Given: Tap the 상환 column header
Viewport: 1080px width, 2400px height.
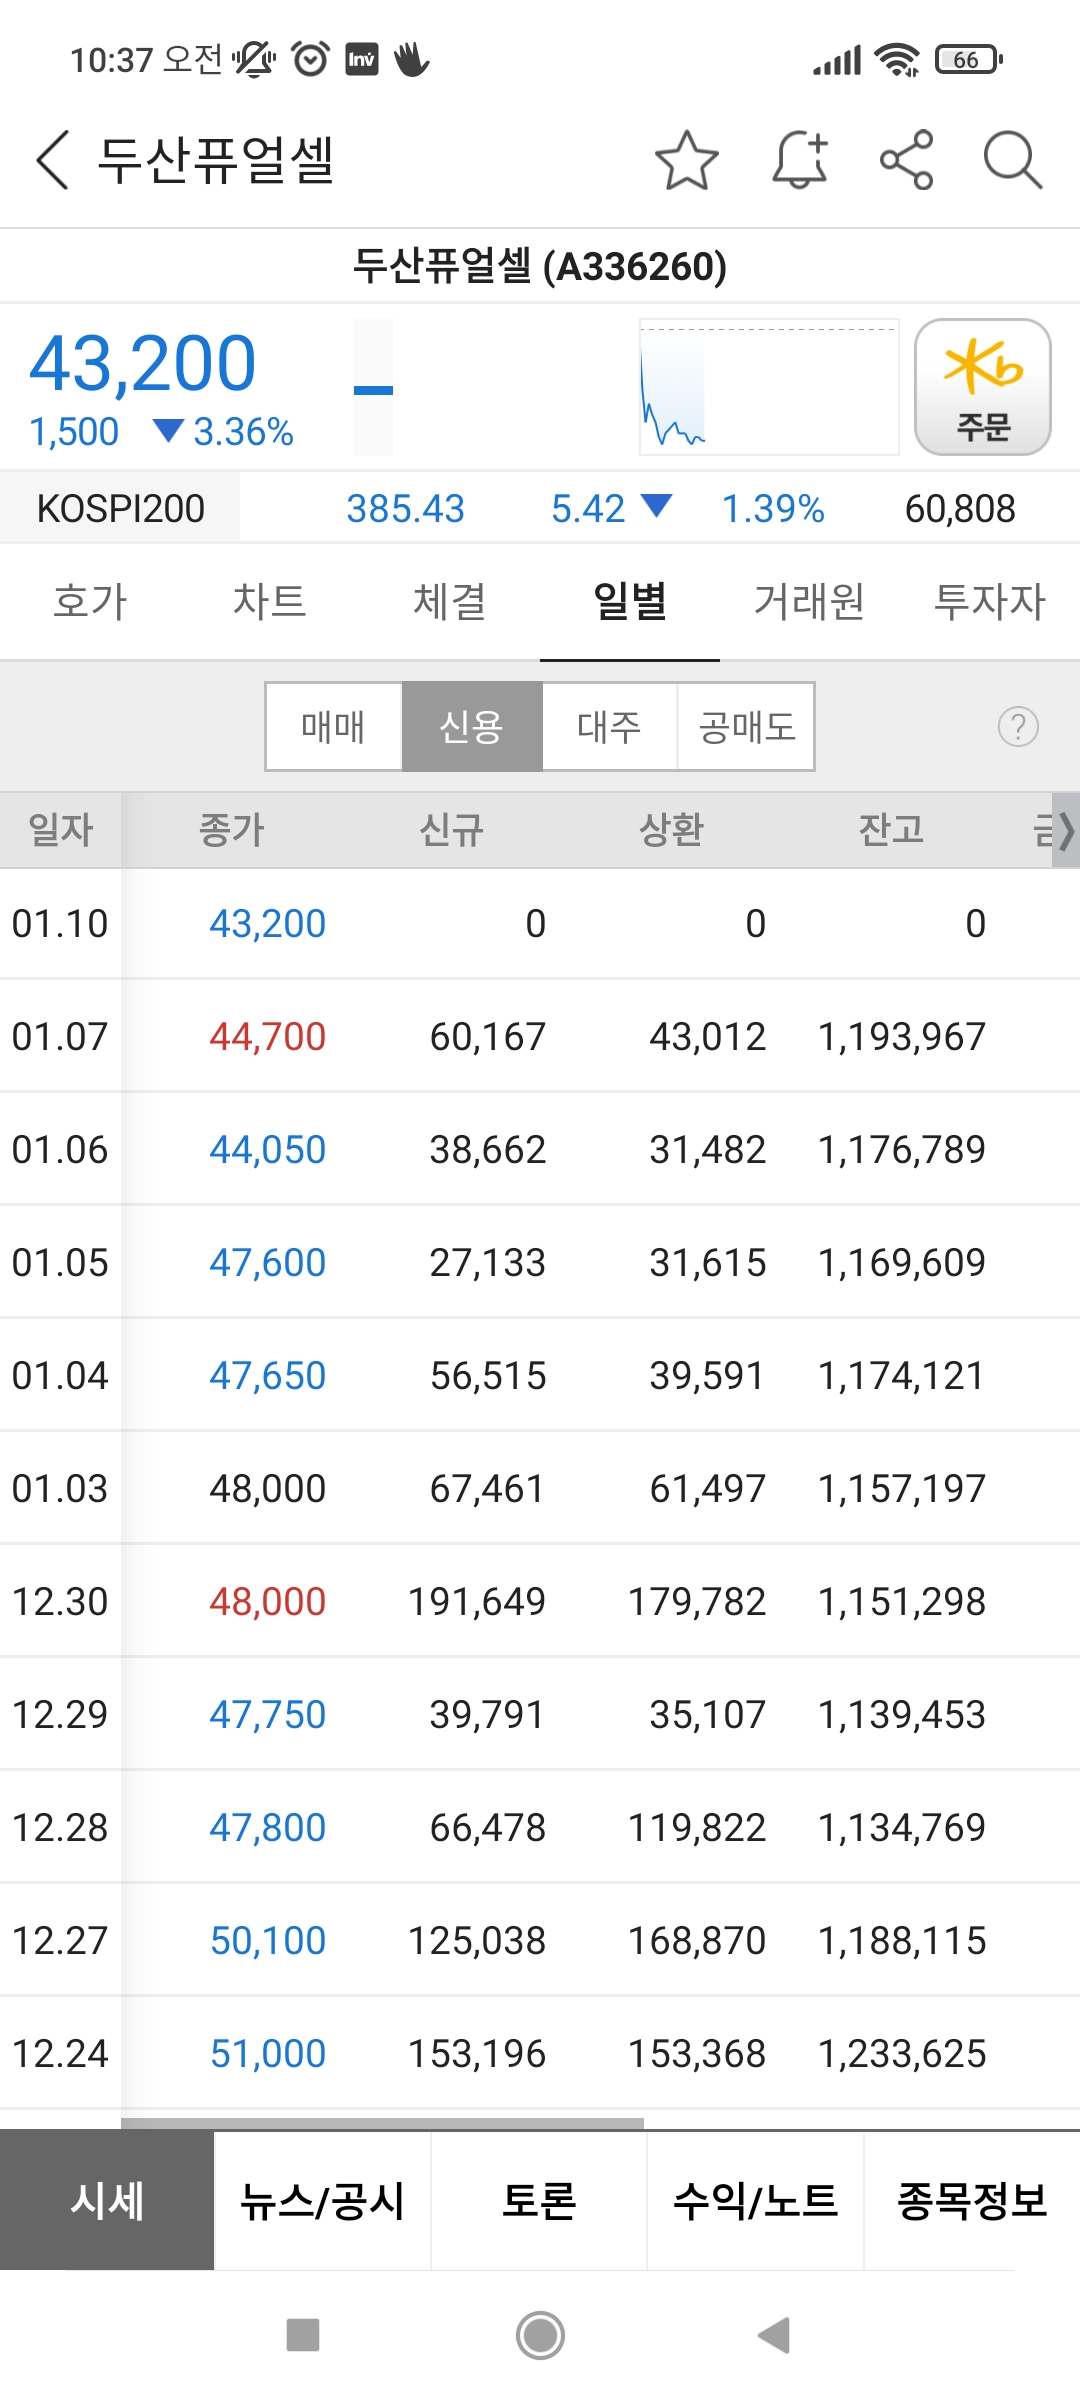Looking at the screenshot, I should click(672, 830).
